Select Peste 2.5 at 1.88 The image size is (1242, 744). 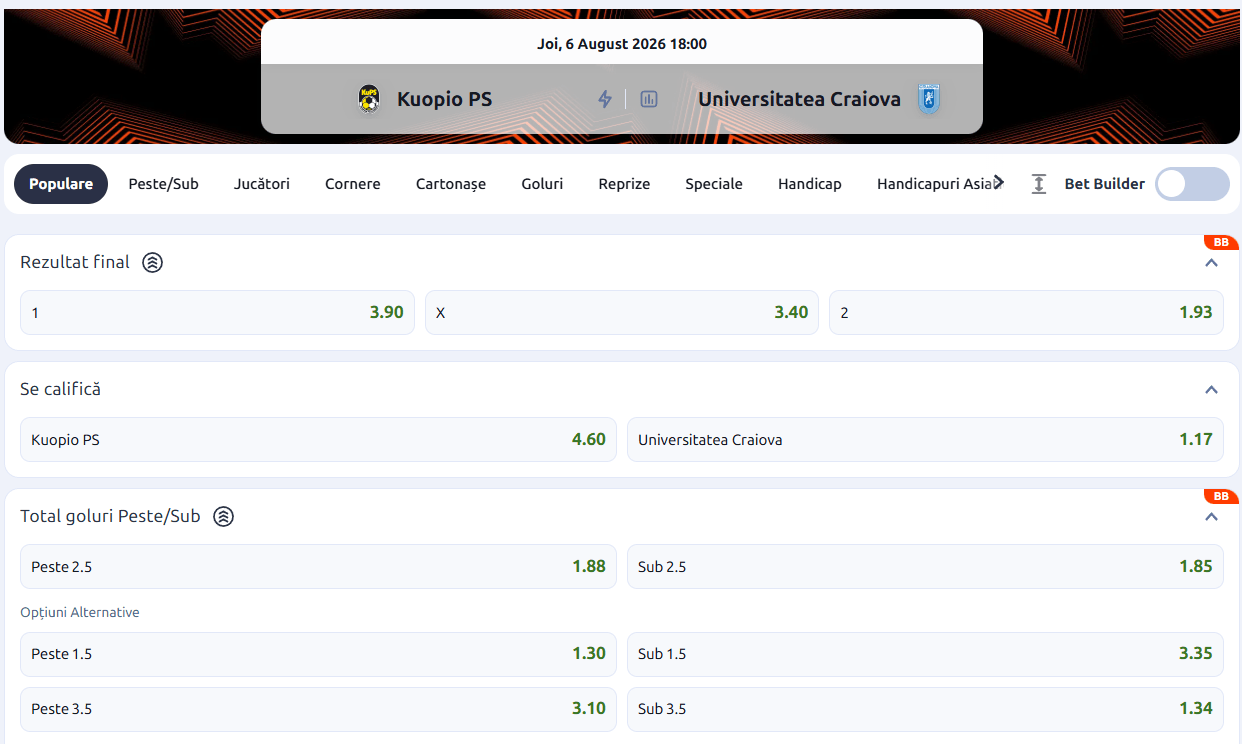coord(318,567)
